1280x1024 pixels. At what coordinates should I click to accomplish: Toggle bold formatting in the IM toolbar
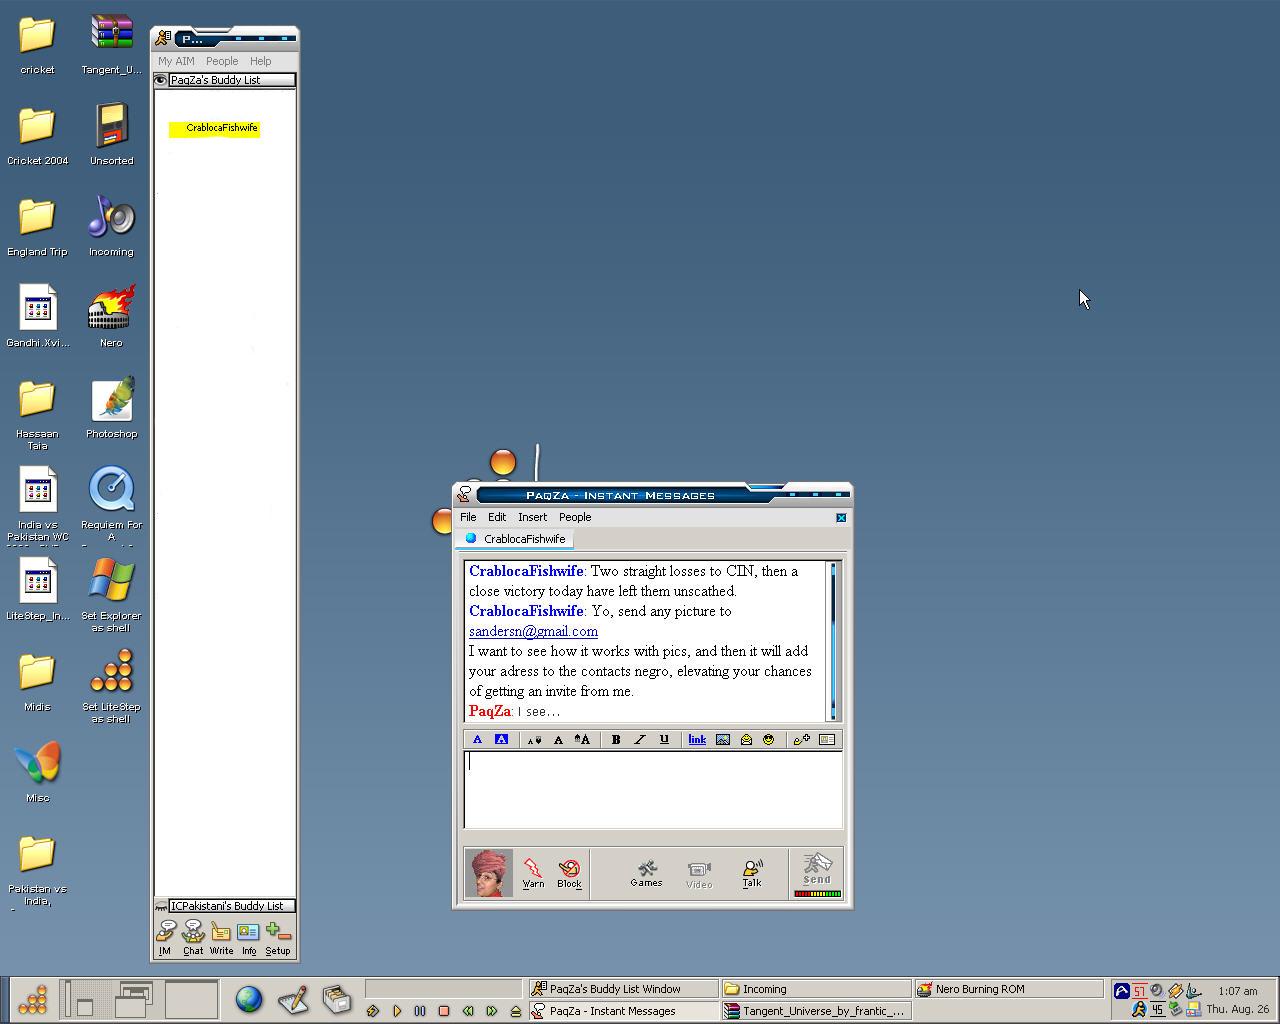(x=616, y=740)
